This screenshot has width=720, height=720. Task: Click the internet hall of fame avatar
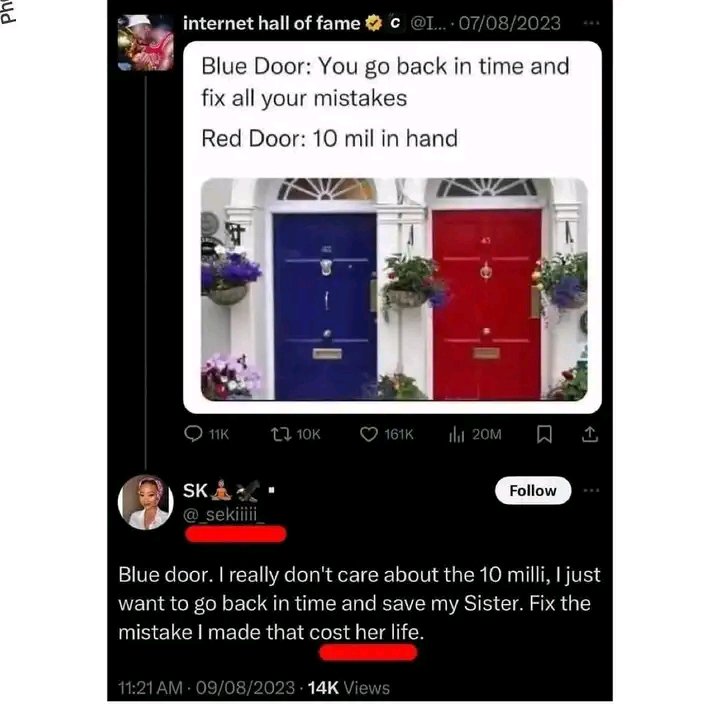click(146, 43)
